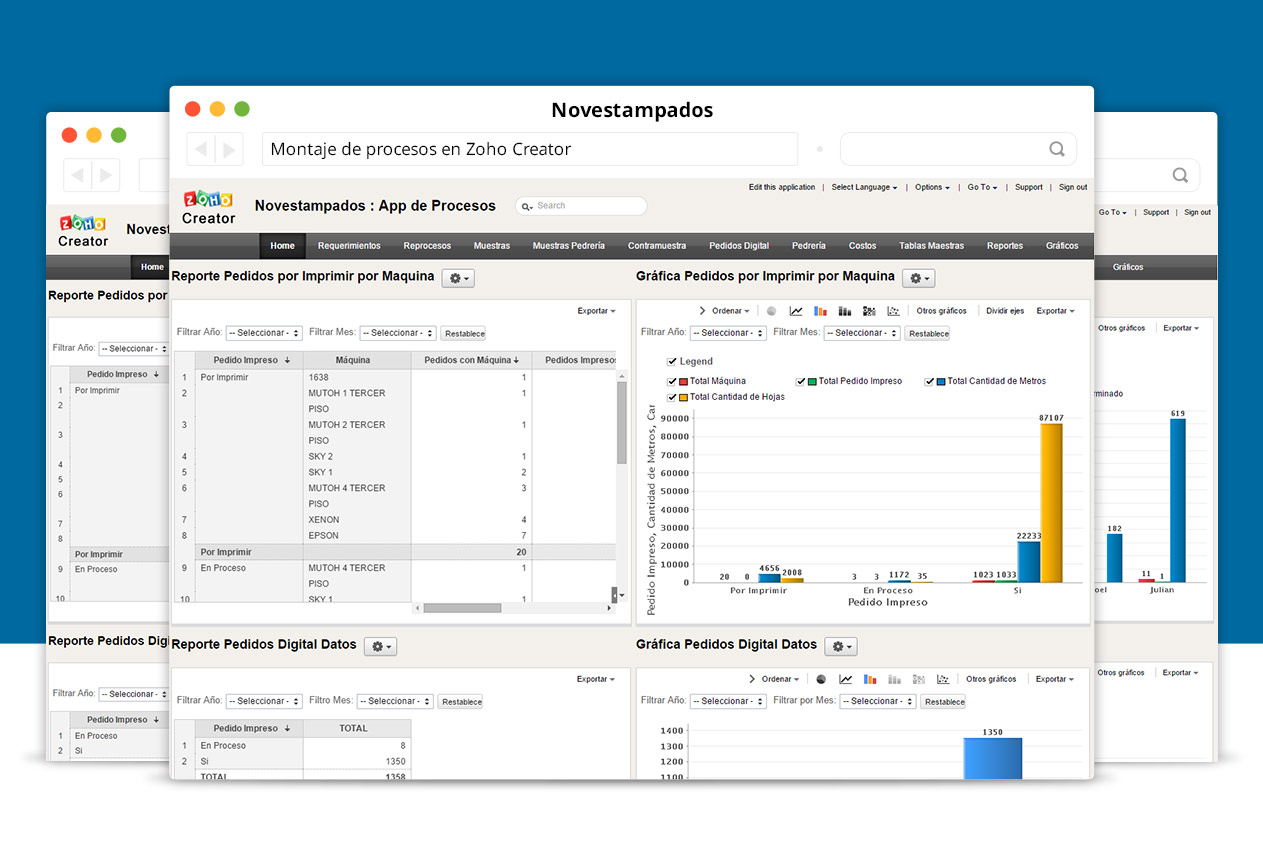Image resolution: width=1263 pixels, height=860 pixels.
Task: Click Edit this application link
Action: 782,187
